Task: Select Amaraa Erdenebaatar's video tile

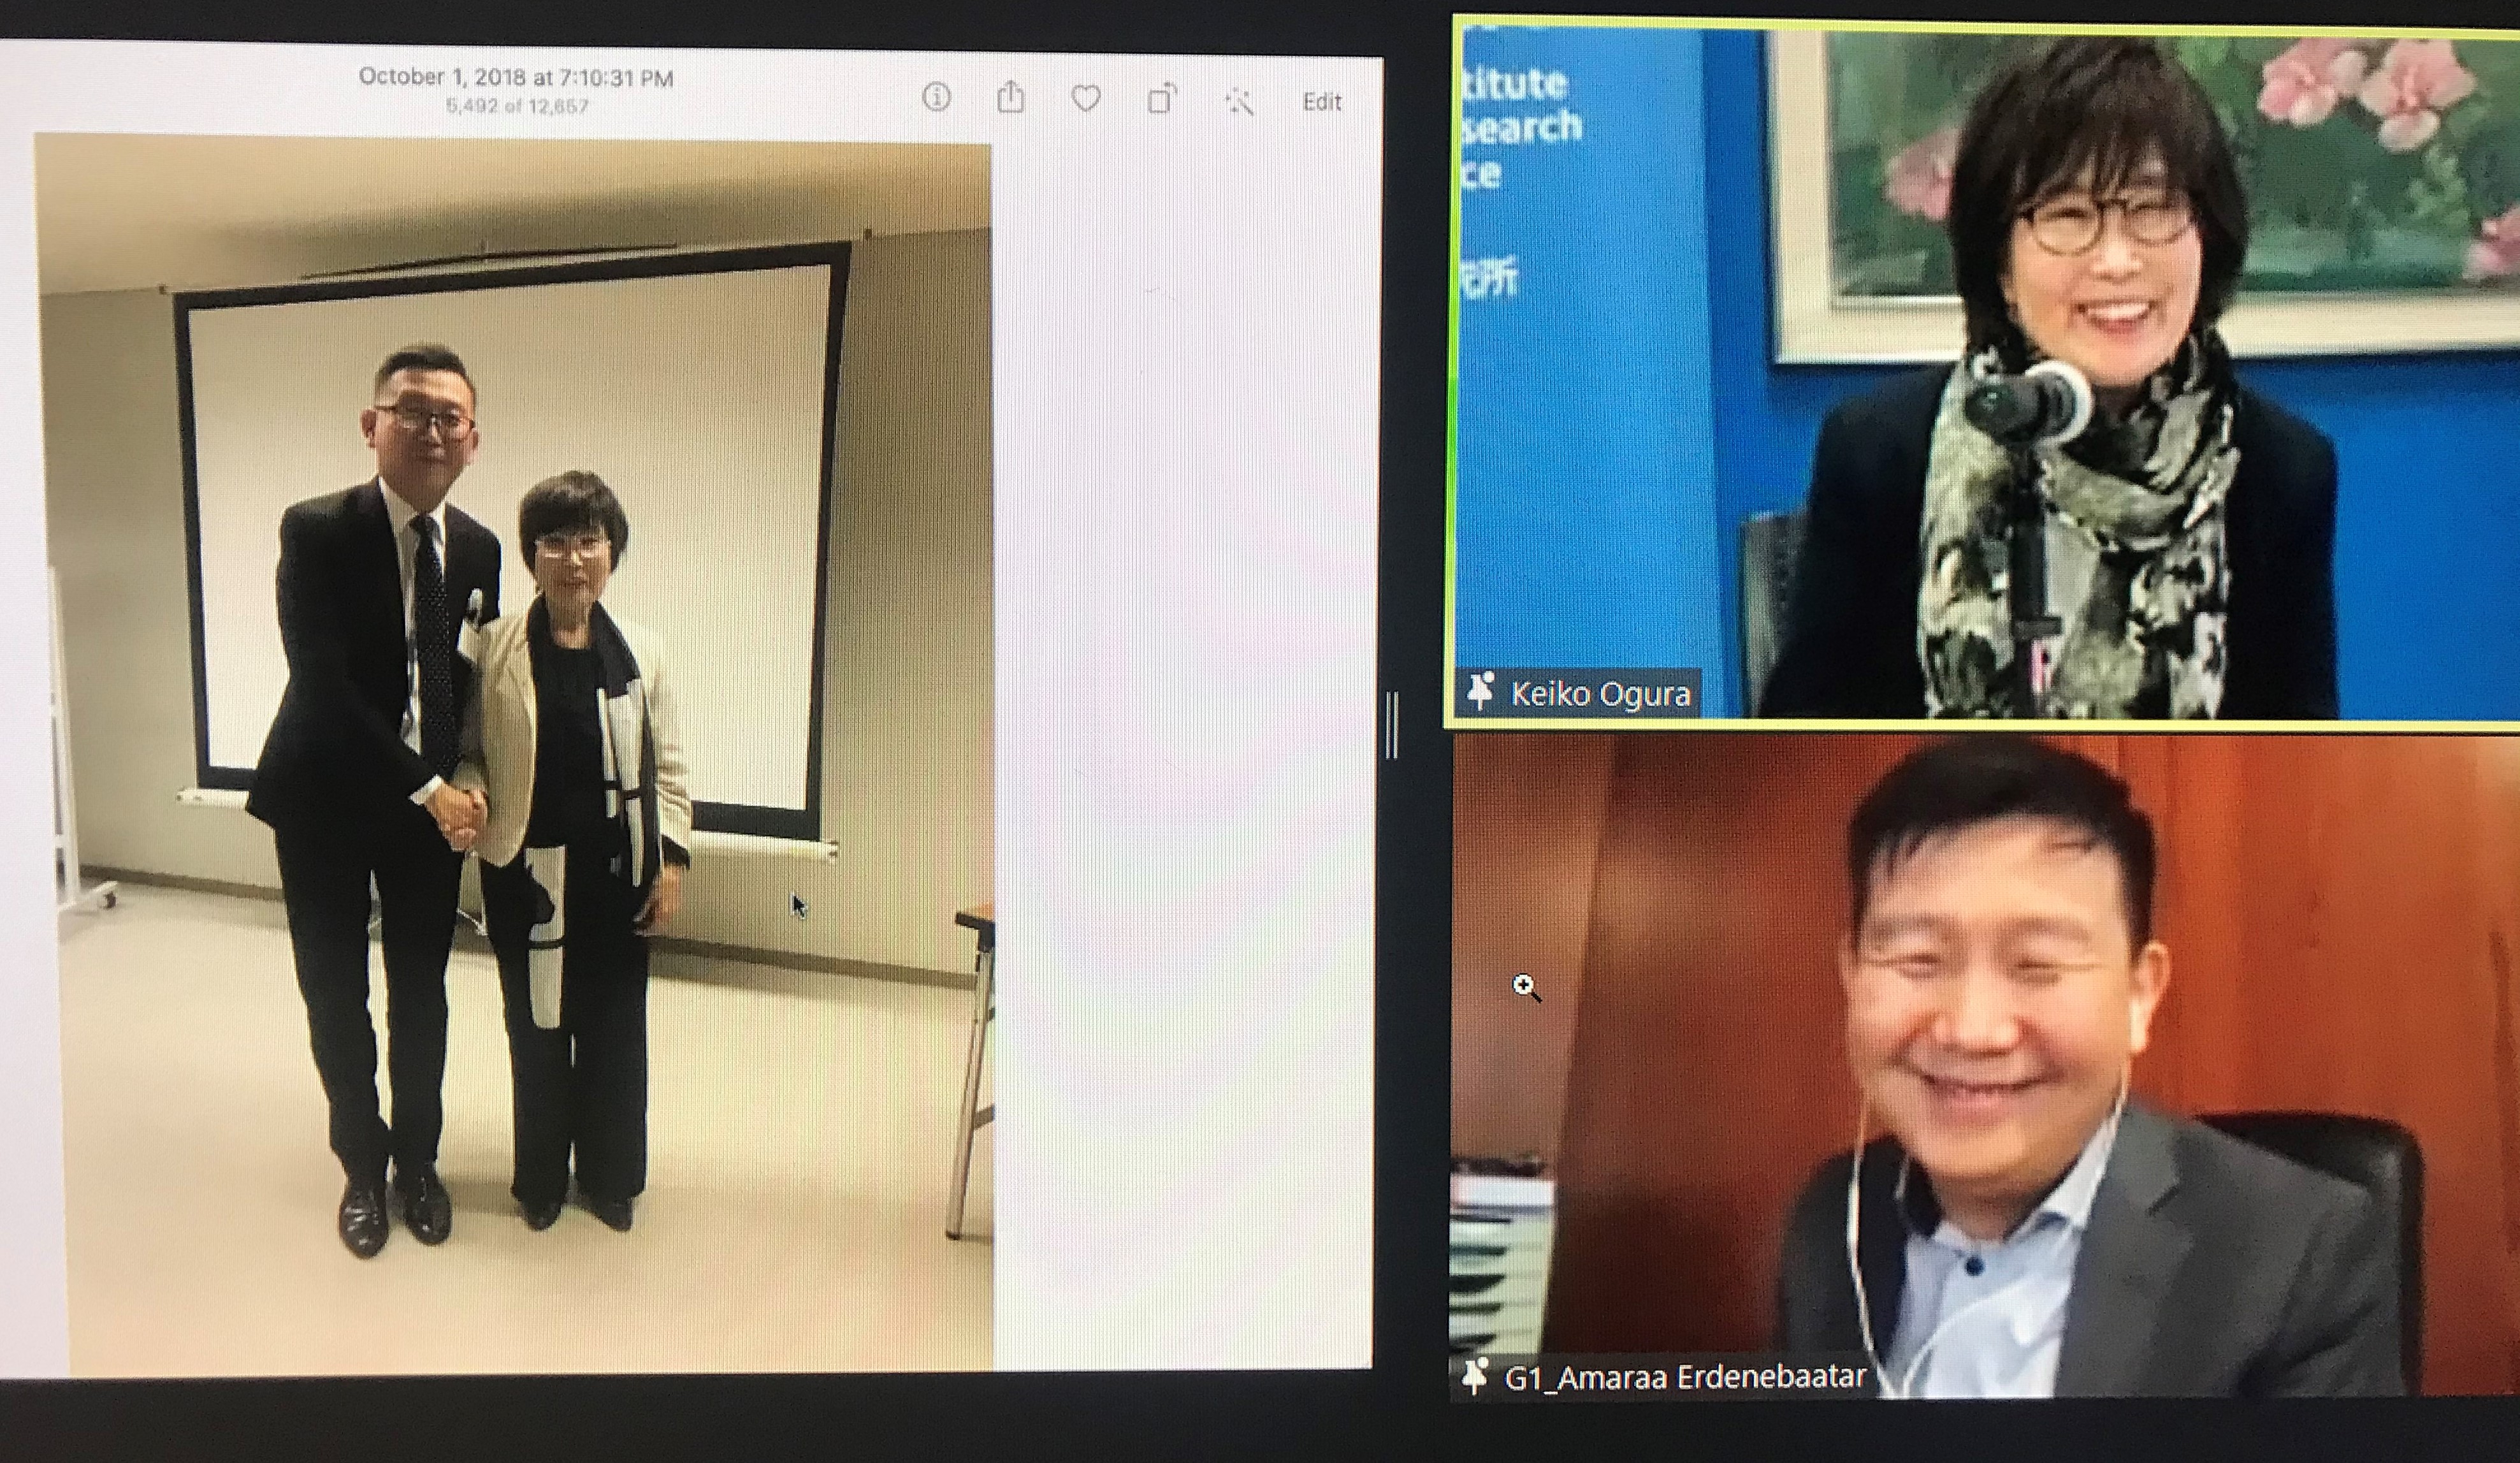Action: click(1984, 1065)
